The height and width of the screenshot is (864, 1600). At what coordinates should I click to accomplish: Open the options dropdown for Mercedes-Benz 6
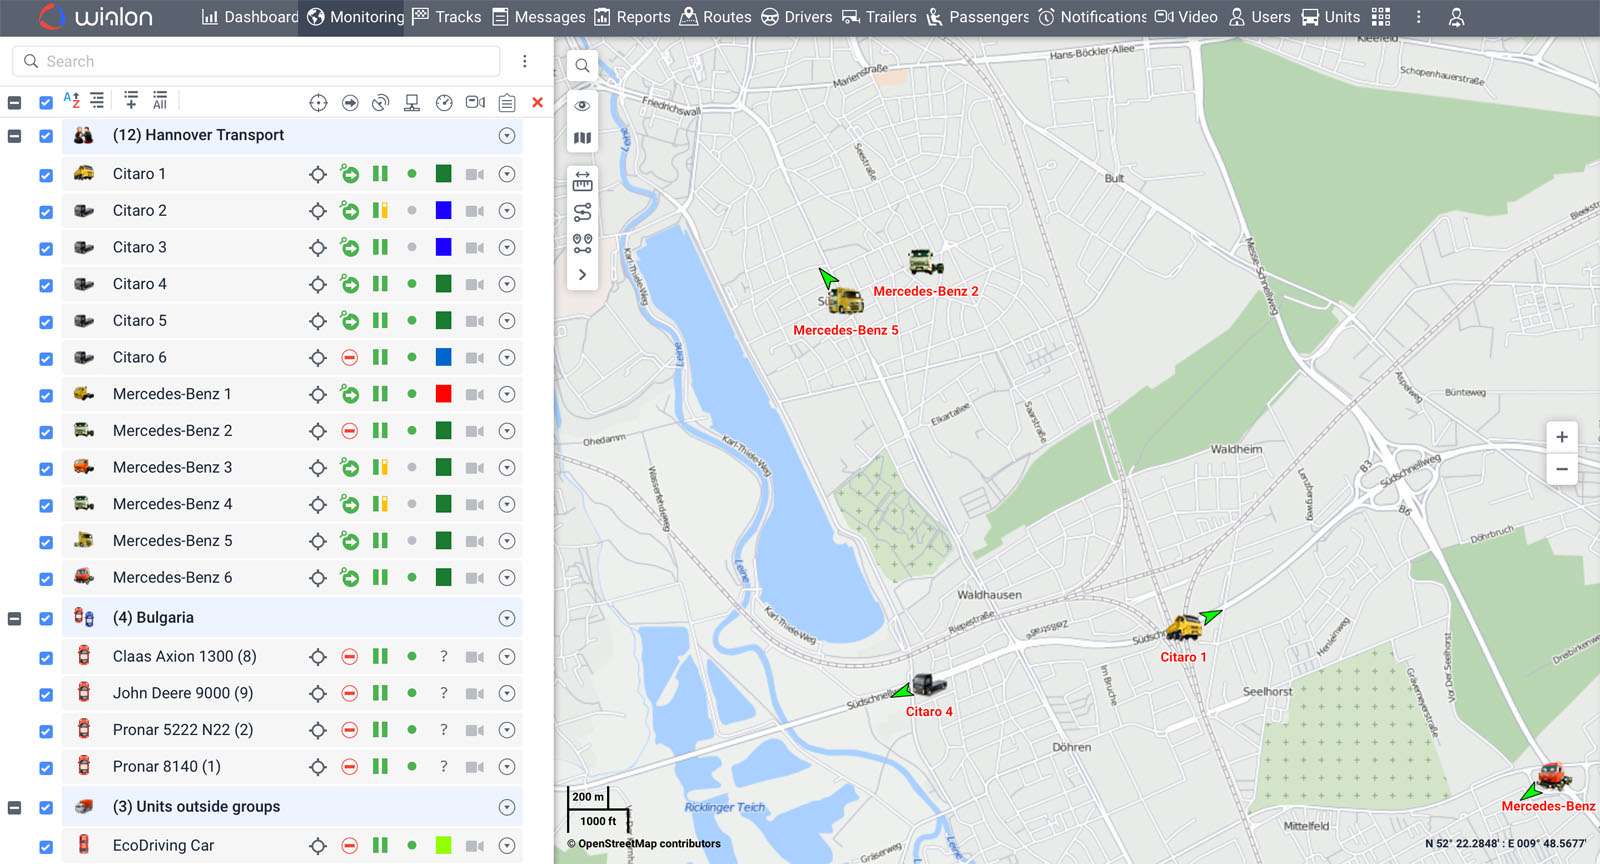(507, 578)
